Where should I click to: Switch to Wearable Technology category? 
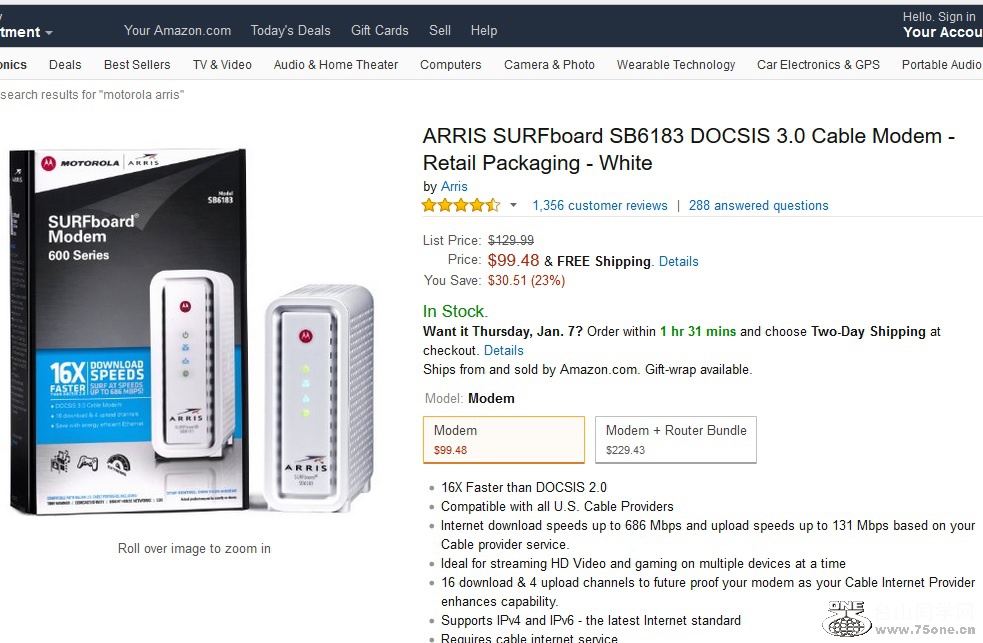[676, 64]
